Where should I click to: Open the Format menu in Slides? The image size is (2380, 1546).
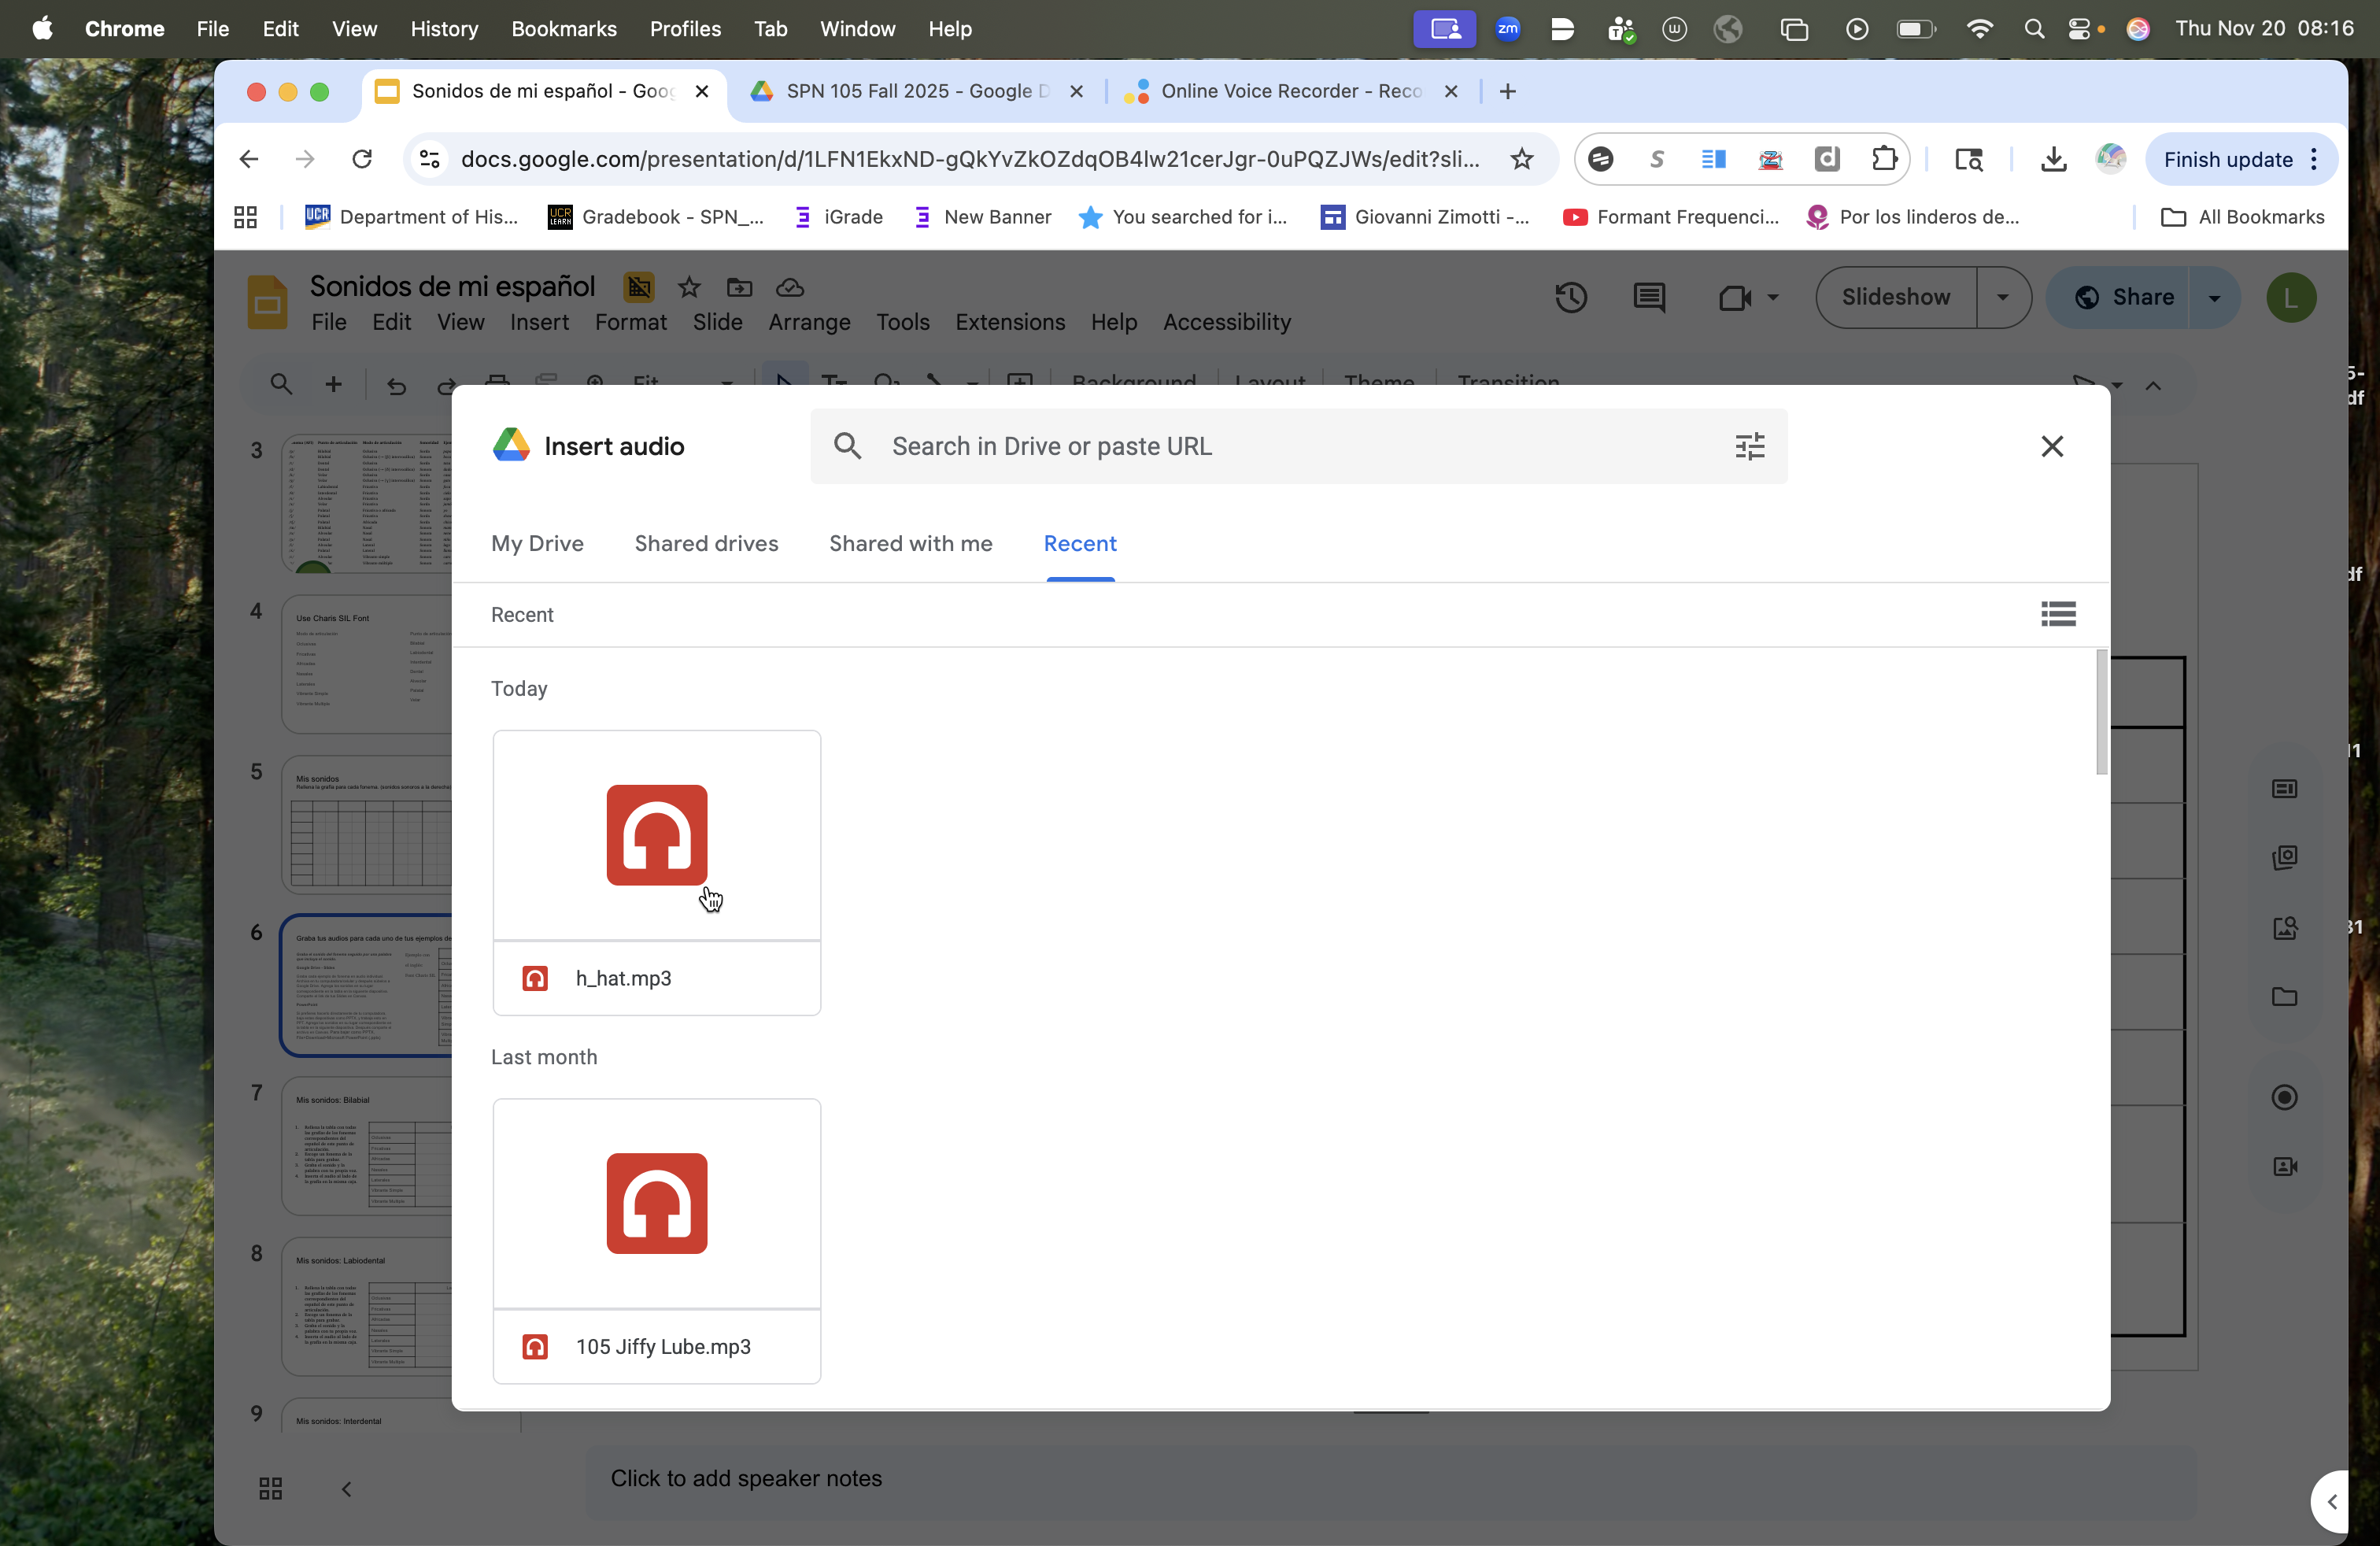coord(630,322)
